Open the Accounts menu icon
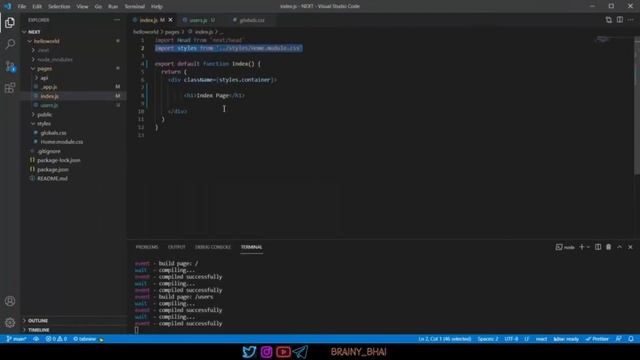The width and height of the screenshot is (640, 360). tap(10, 301)
